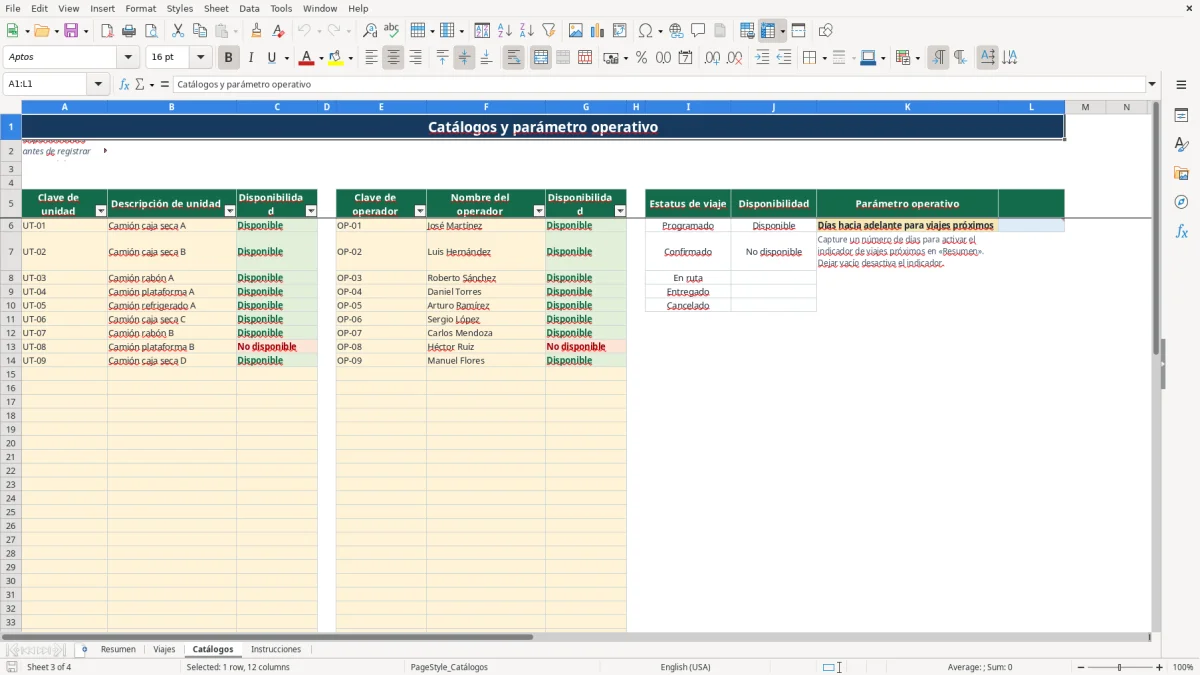Insert an image
The height and width of the screenshot is (675, 1200).
click(576, 31)
